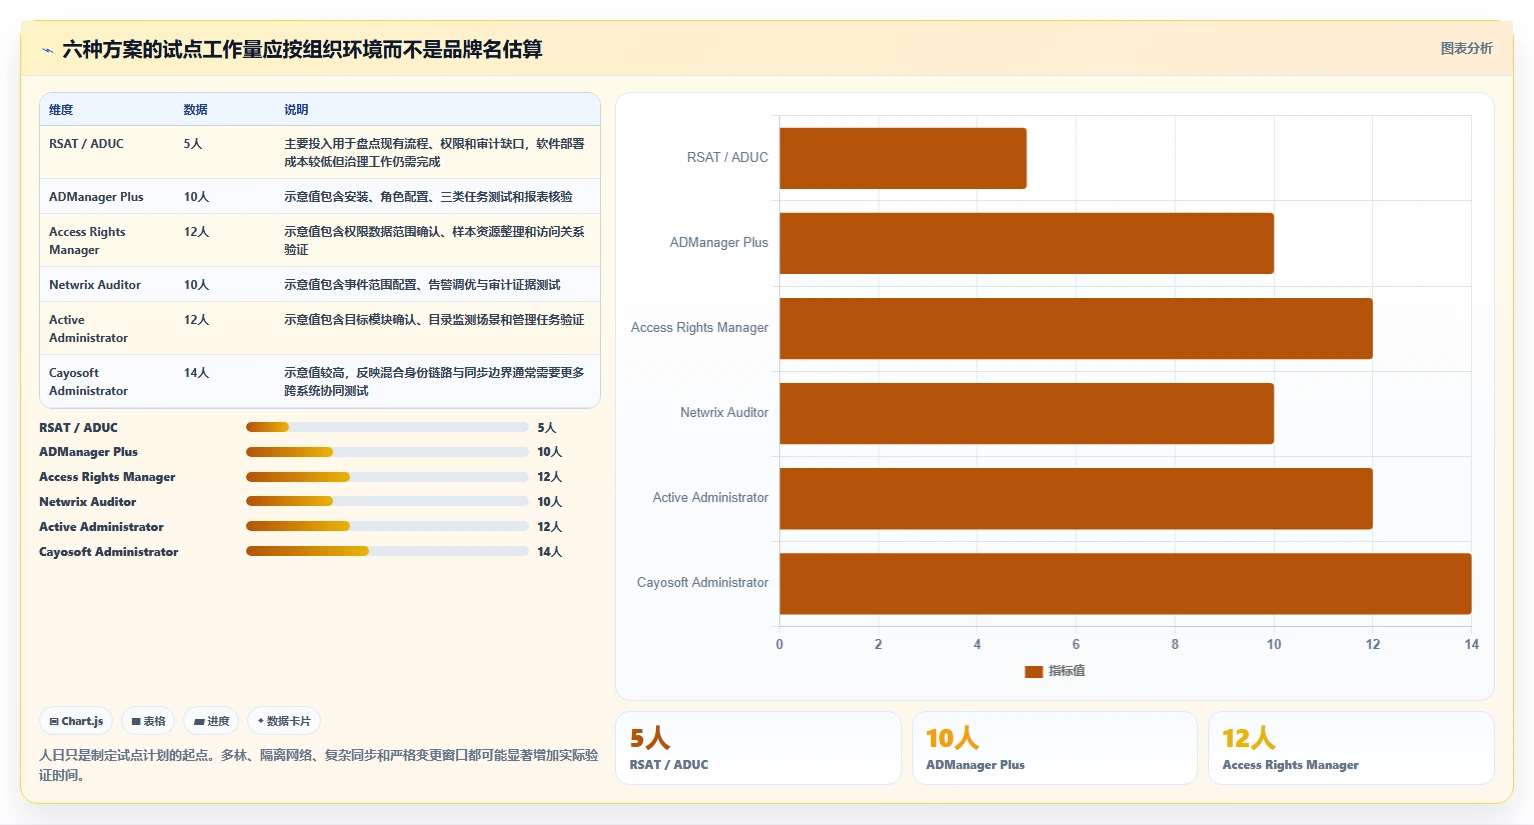Viewport: 1534px width, 825px height.
Task: Open the 10人 ADManager Plus data card
Action: (1055, 748)
